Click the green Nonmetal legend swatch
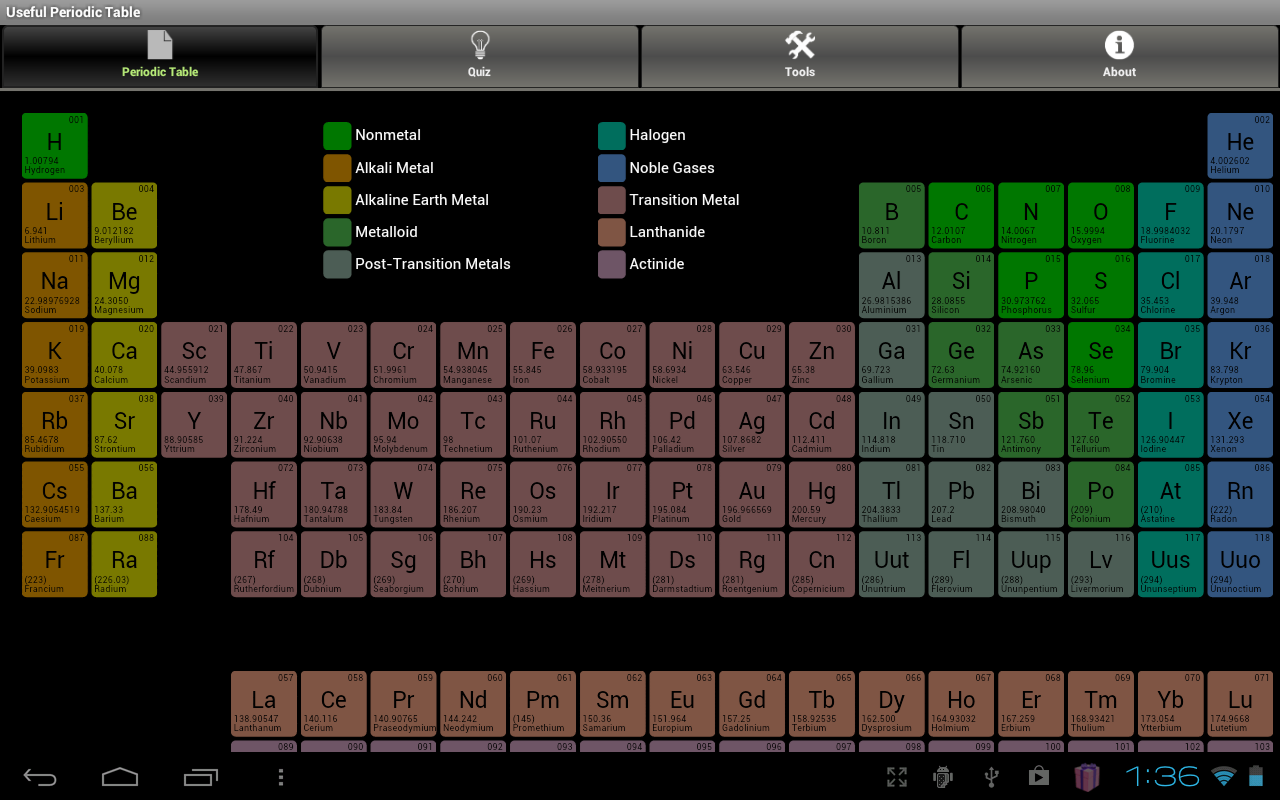 point(337,136)
